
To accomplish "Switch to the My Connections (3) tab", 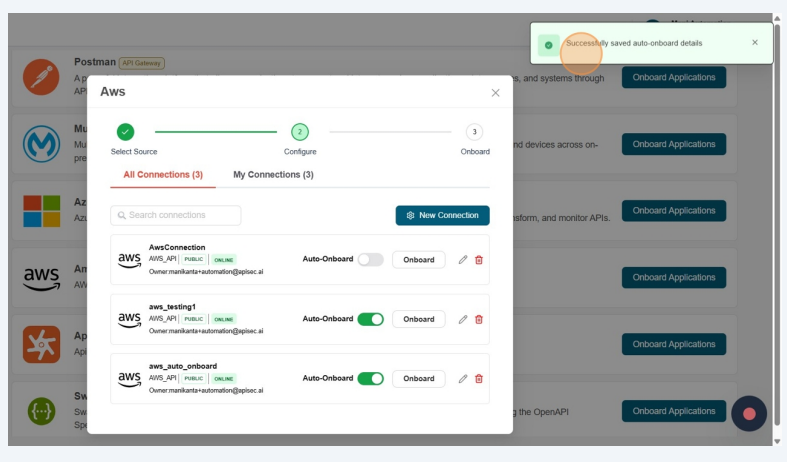I will click(273, 175).
